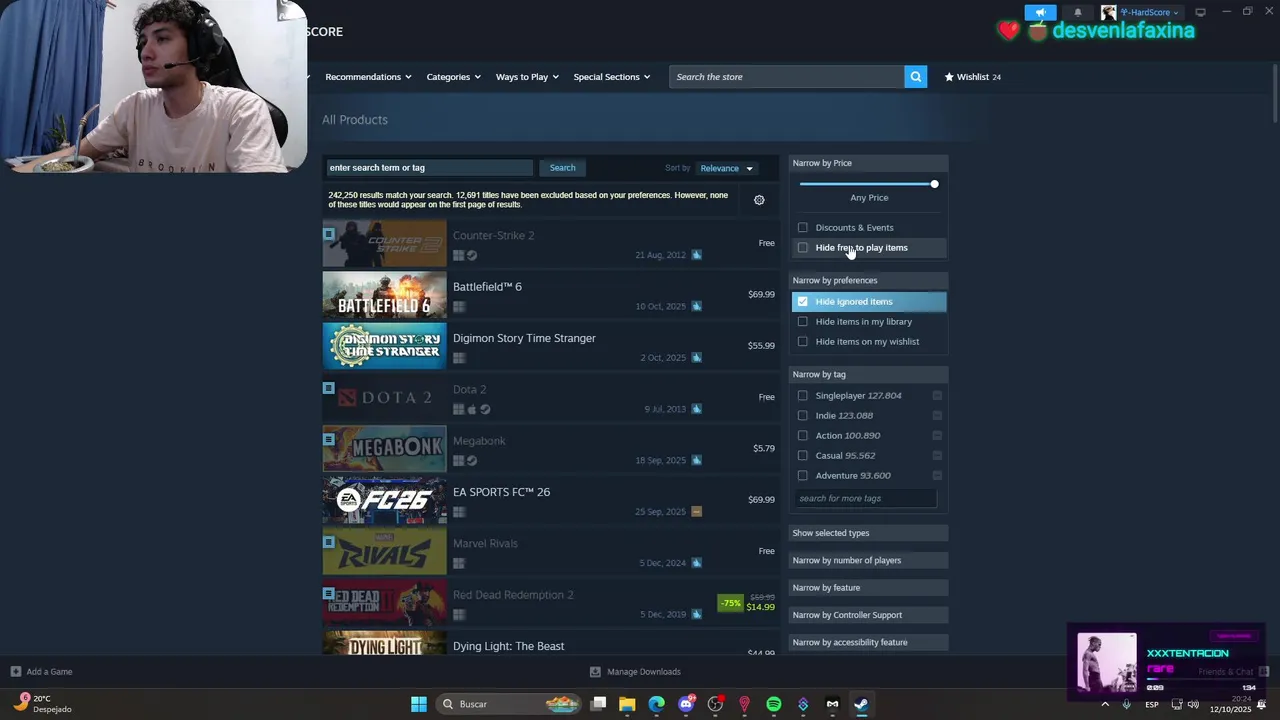Click the ignored flag on Counter-Strike 2
The width and height of the screenshot is (1280, 720).
point(328,234)
